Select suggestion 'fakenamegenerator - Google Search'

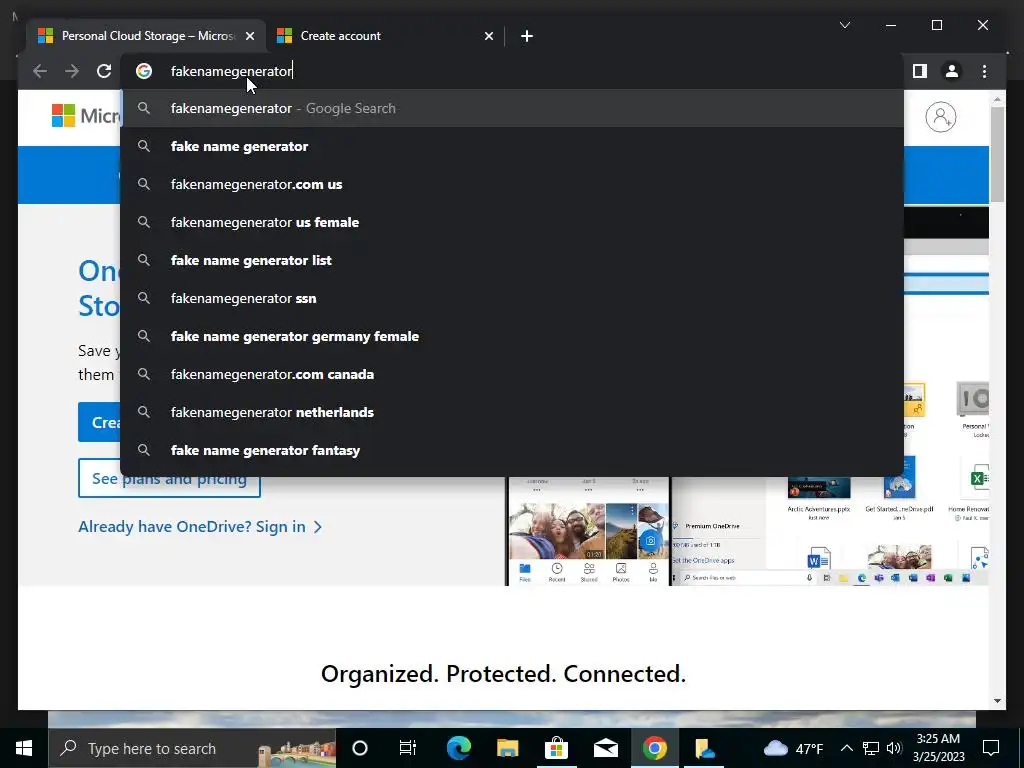pos(512,108)
